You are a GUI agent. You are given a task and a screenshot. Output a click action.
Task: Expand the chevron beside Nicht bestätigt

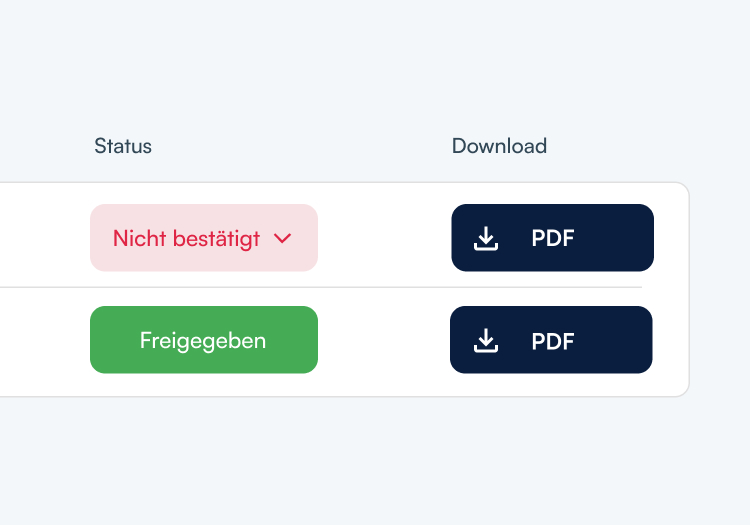click(x=282, y=238)
